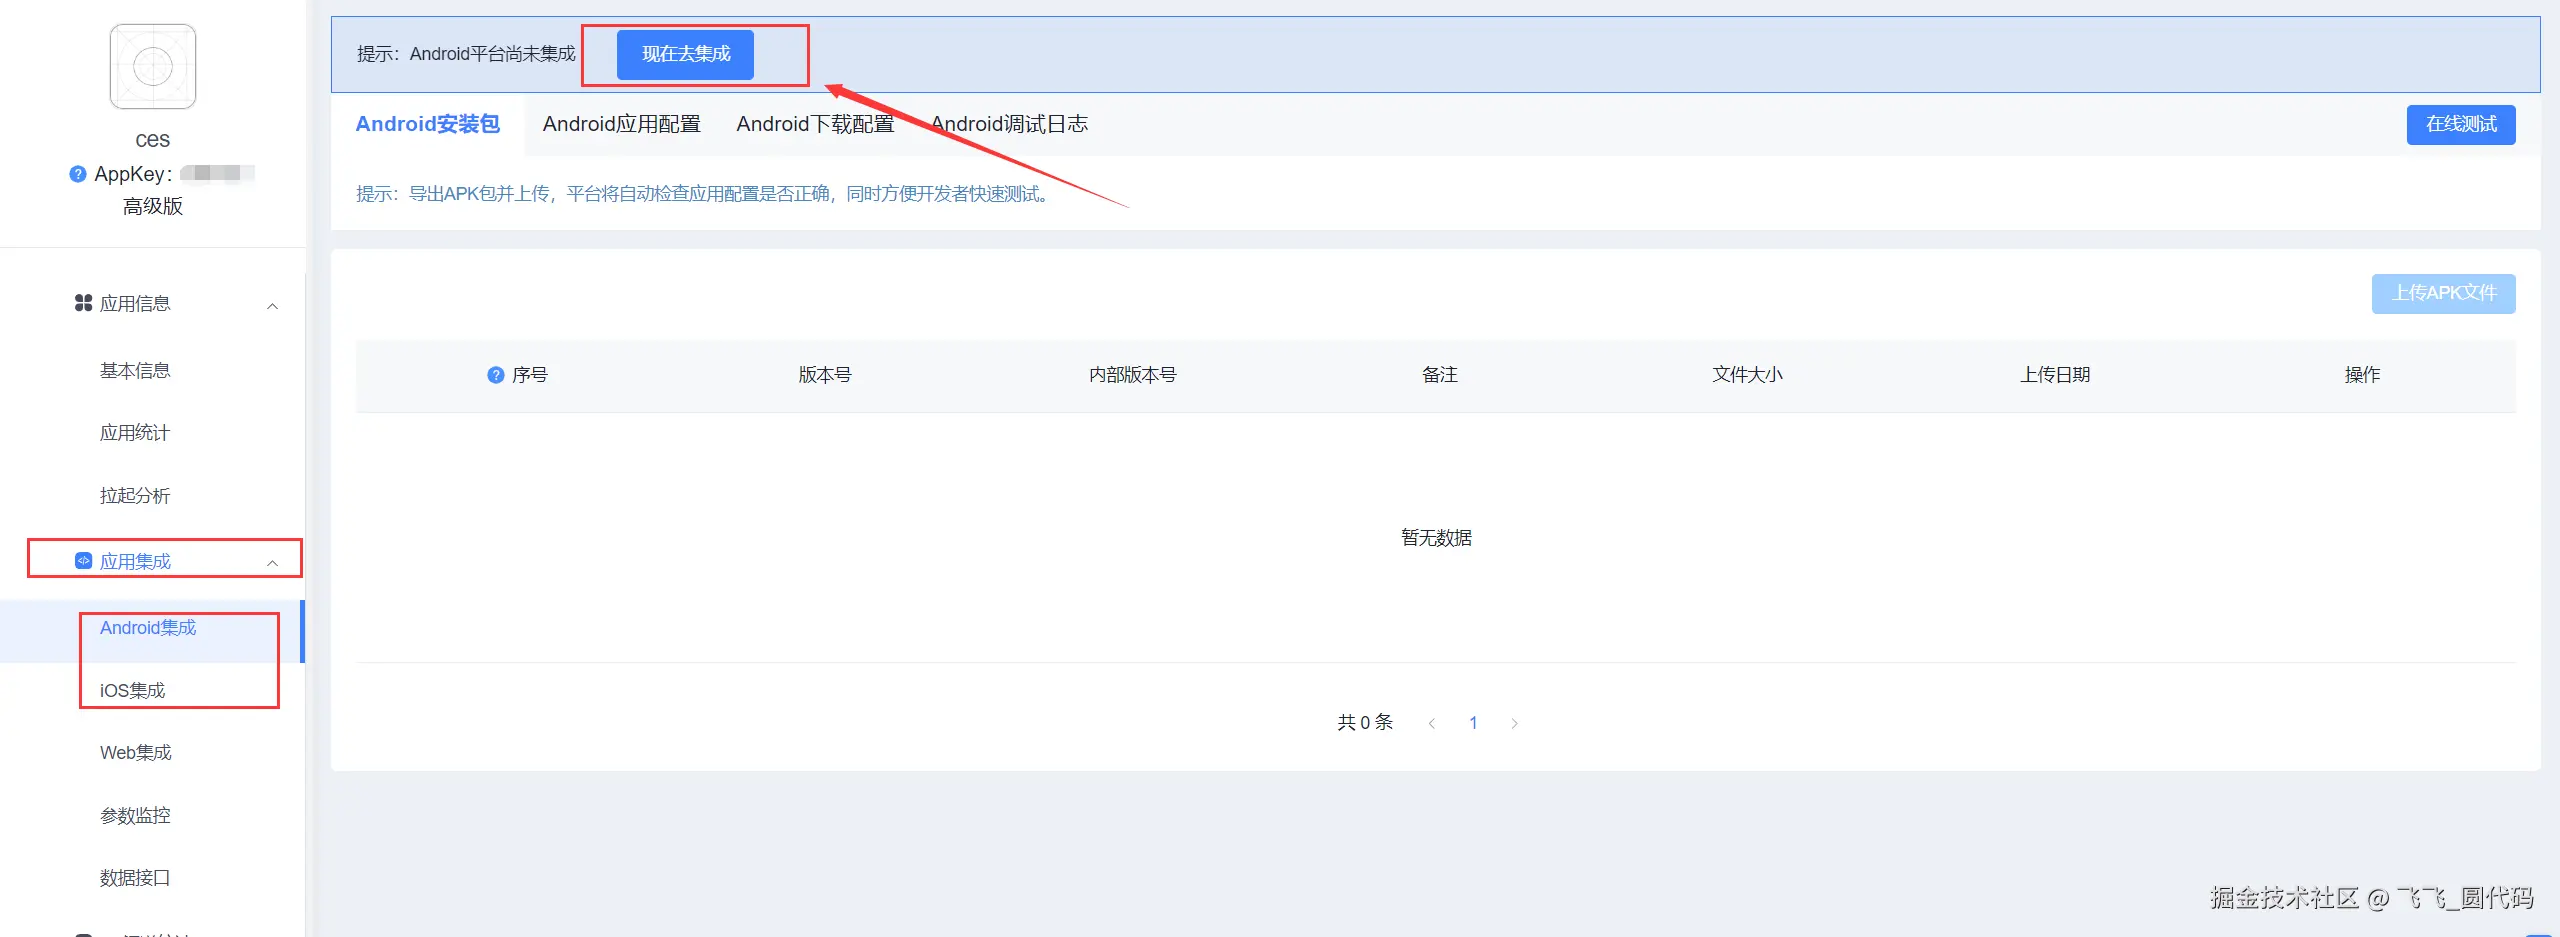Image resolution: width=2560 pixels, height=937 pixels.
Task: Click the 应用信息 menu label
Action: 135,304
